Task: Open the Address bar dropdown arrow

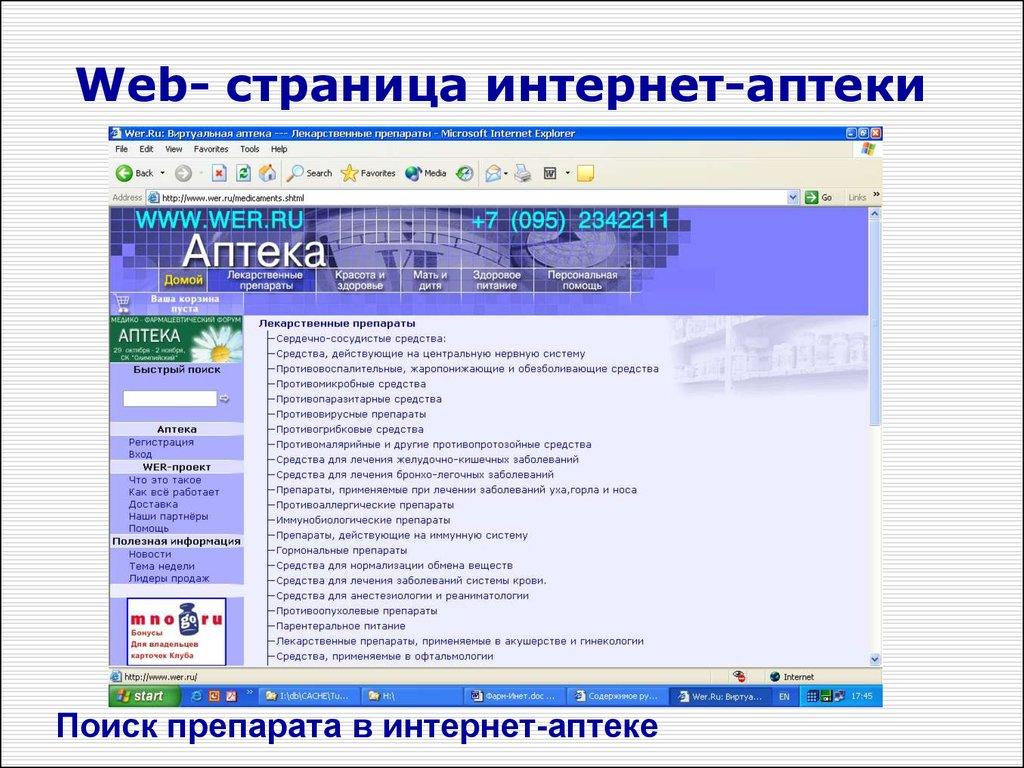Action: 793,197
